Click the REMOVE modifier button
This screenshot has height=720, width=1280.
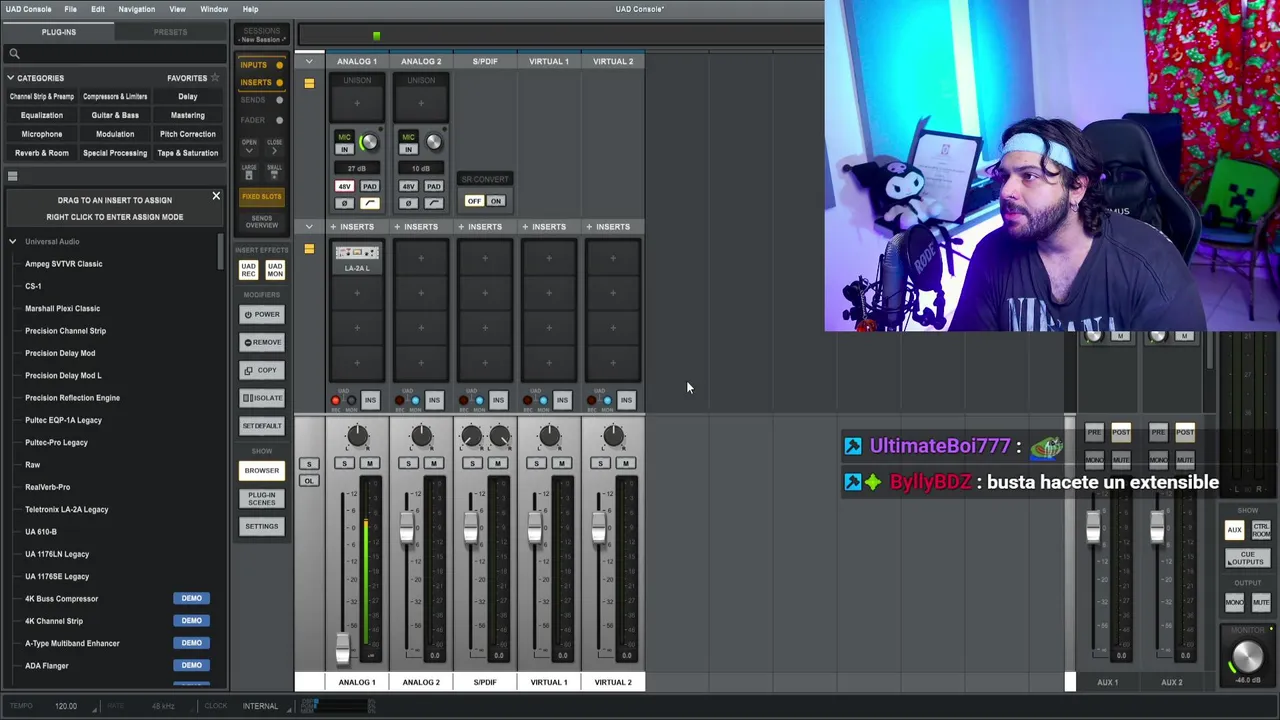tap(262, 342)
